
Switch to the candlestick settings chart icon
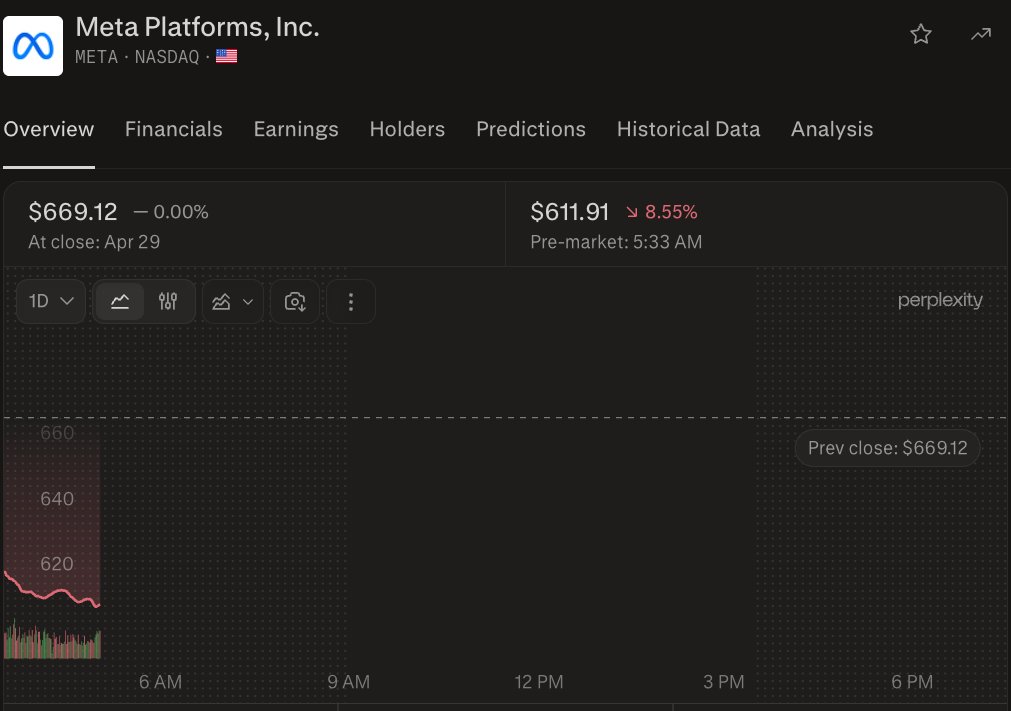168,301
